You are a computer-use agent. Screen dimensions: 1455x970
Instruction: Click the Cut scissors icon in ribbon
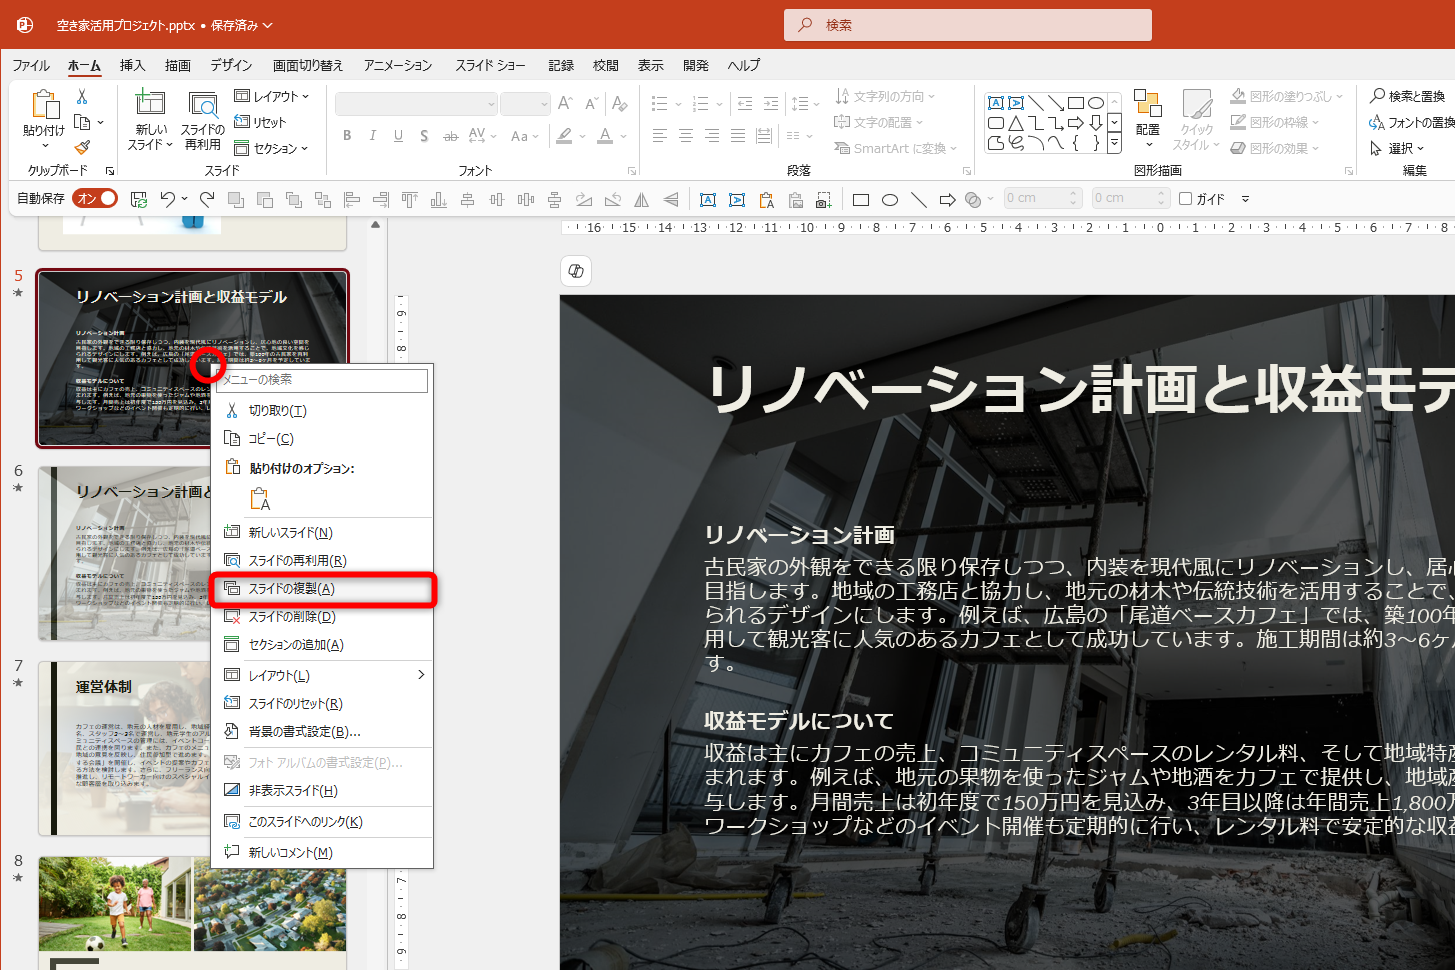tap(82, 97)
